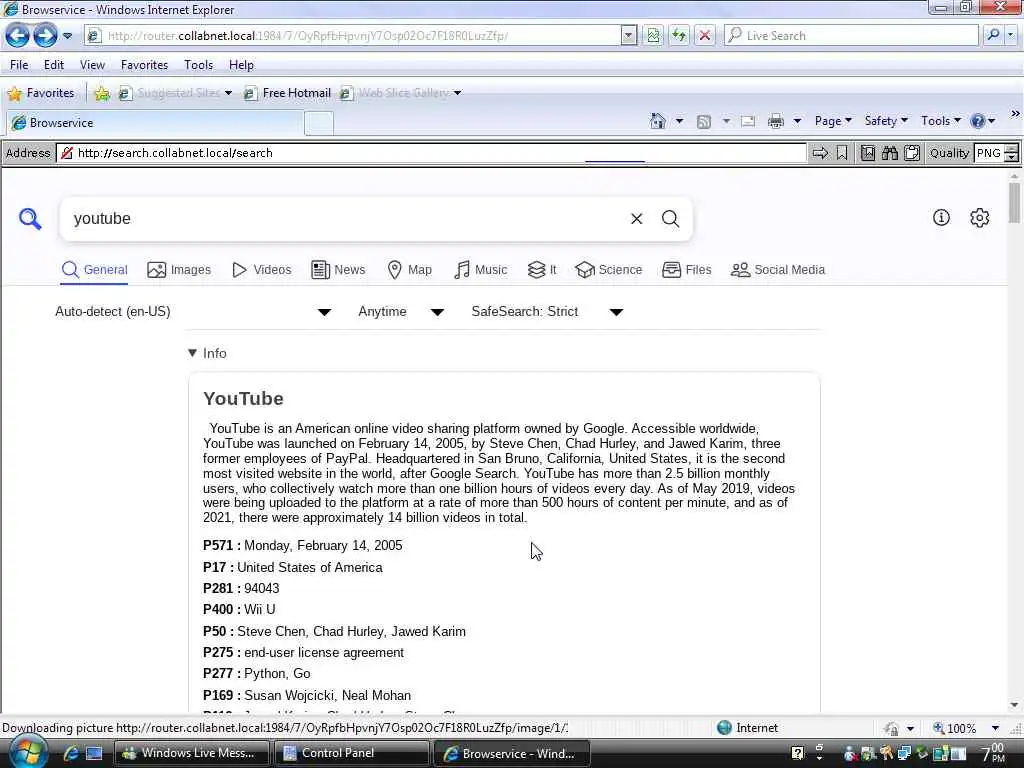Click the info circle icon

coord(941,217)
